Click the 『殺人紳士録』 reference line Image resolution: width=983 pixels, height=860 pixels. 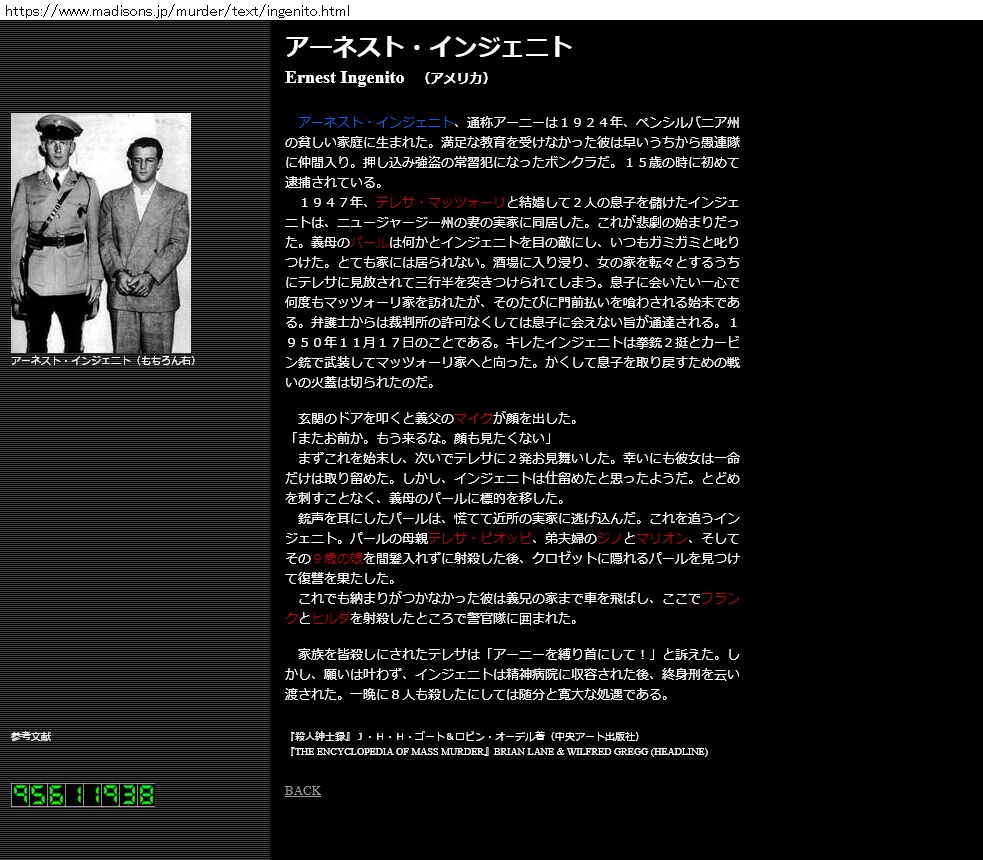[463, 737]
